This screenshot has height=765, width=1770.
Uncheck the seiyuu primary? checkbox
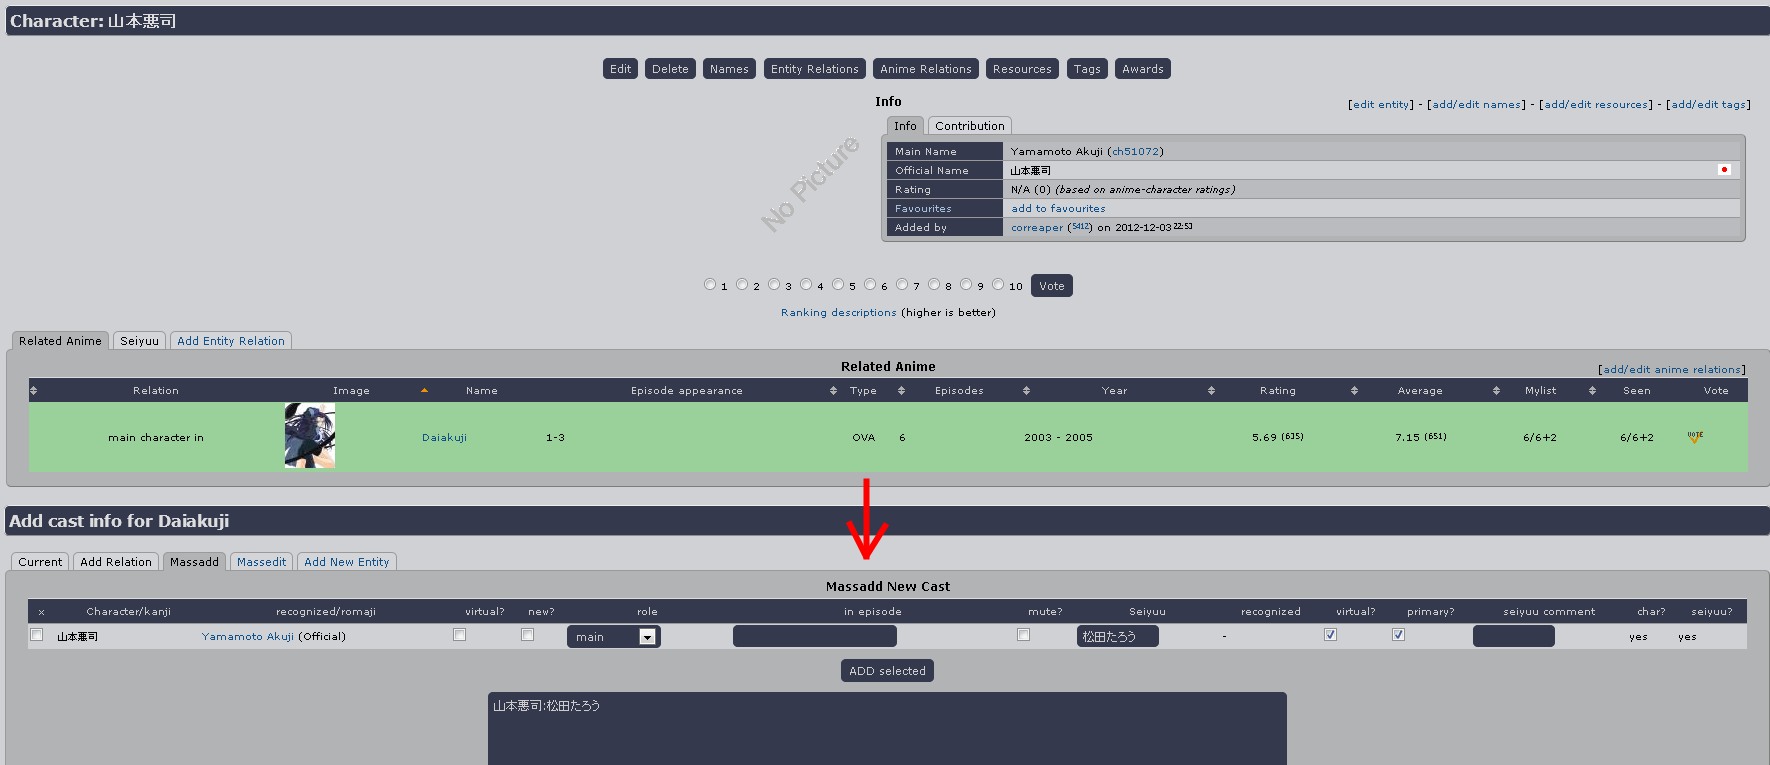(x=1398, y=635)
